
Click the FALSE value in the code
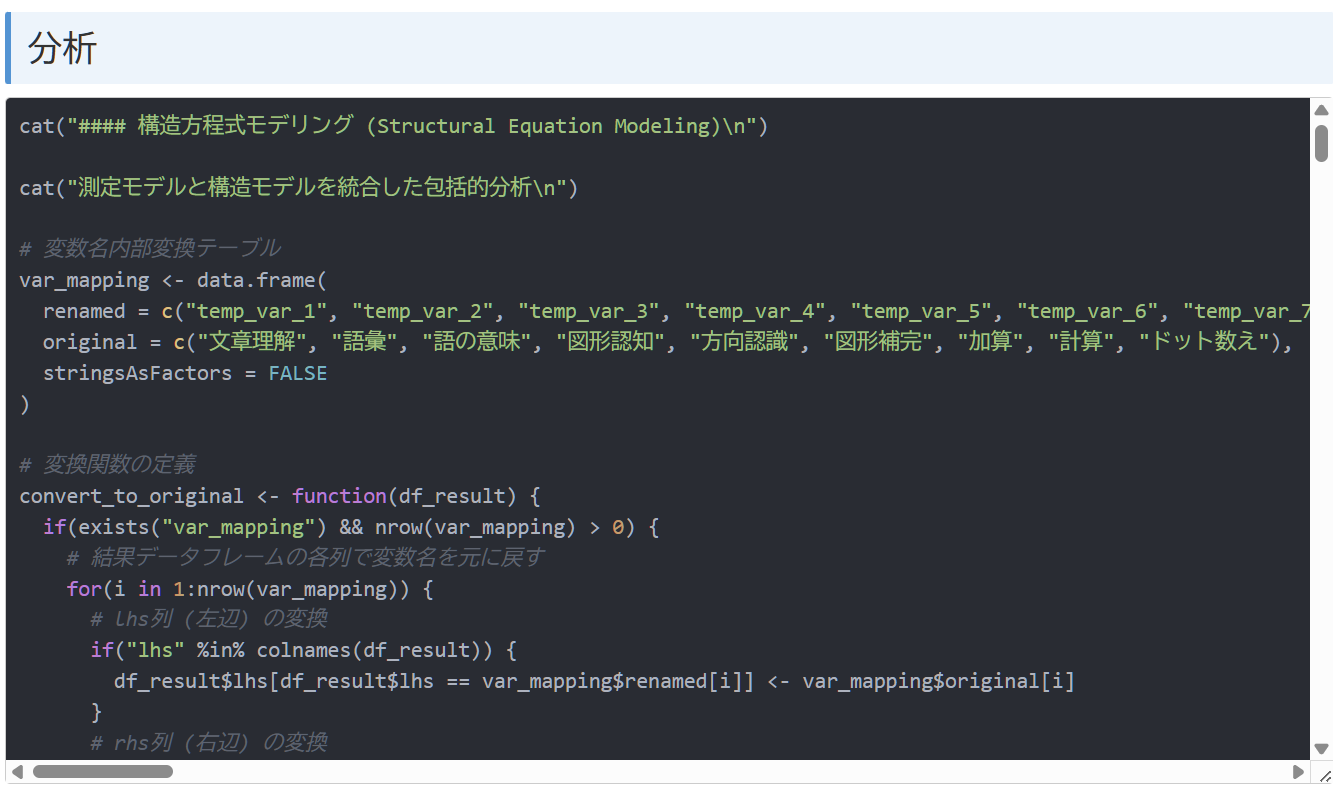click(x=297, y=373)
